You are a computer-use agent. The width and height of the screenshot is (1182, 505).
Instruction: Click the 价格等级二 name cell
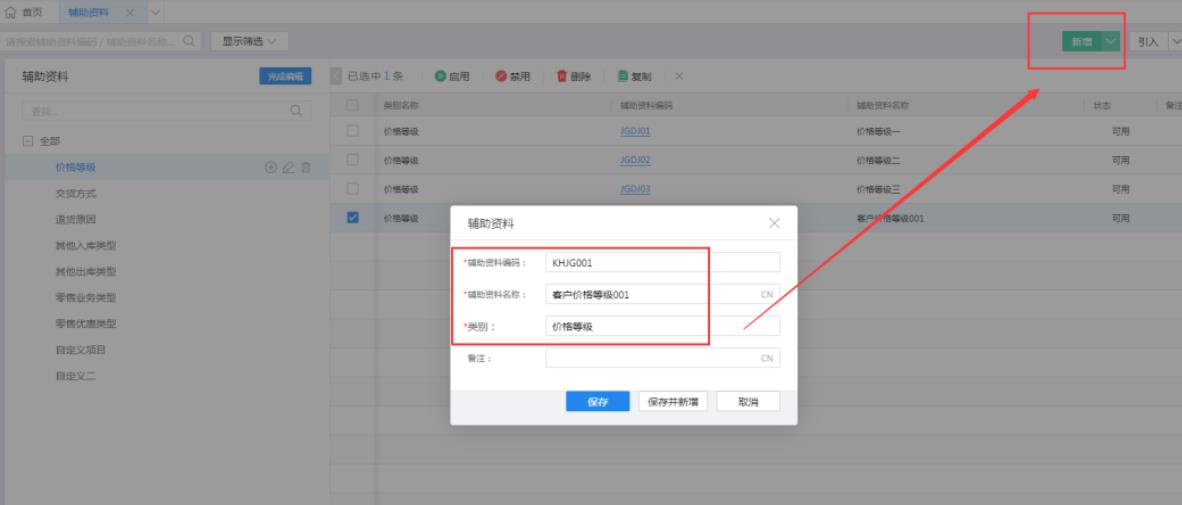click(x=878, y=160)
